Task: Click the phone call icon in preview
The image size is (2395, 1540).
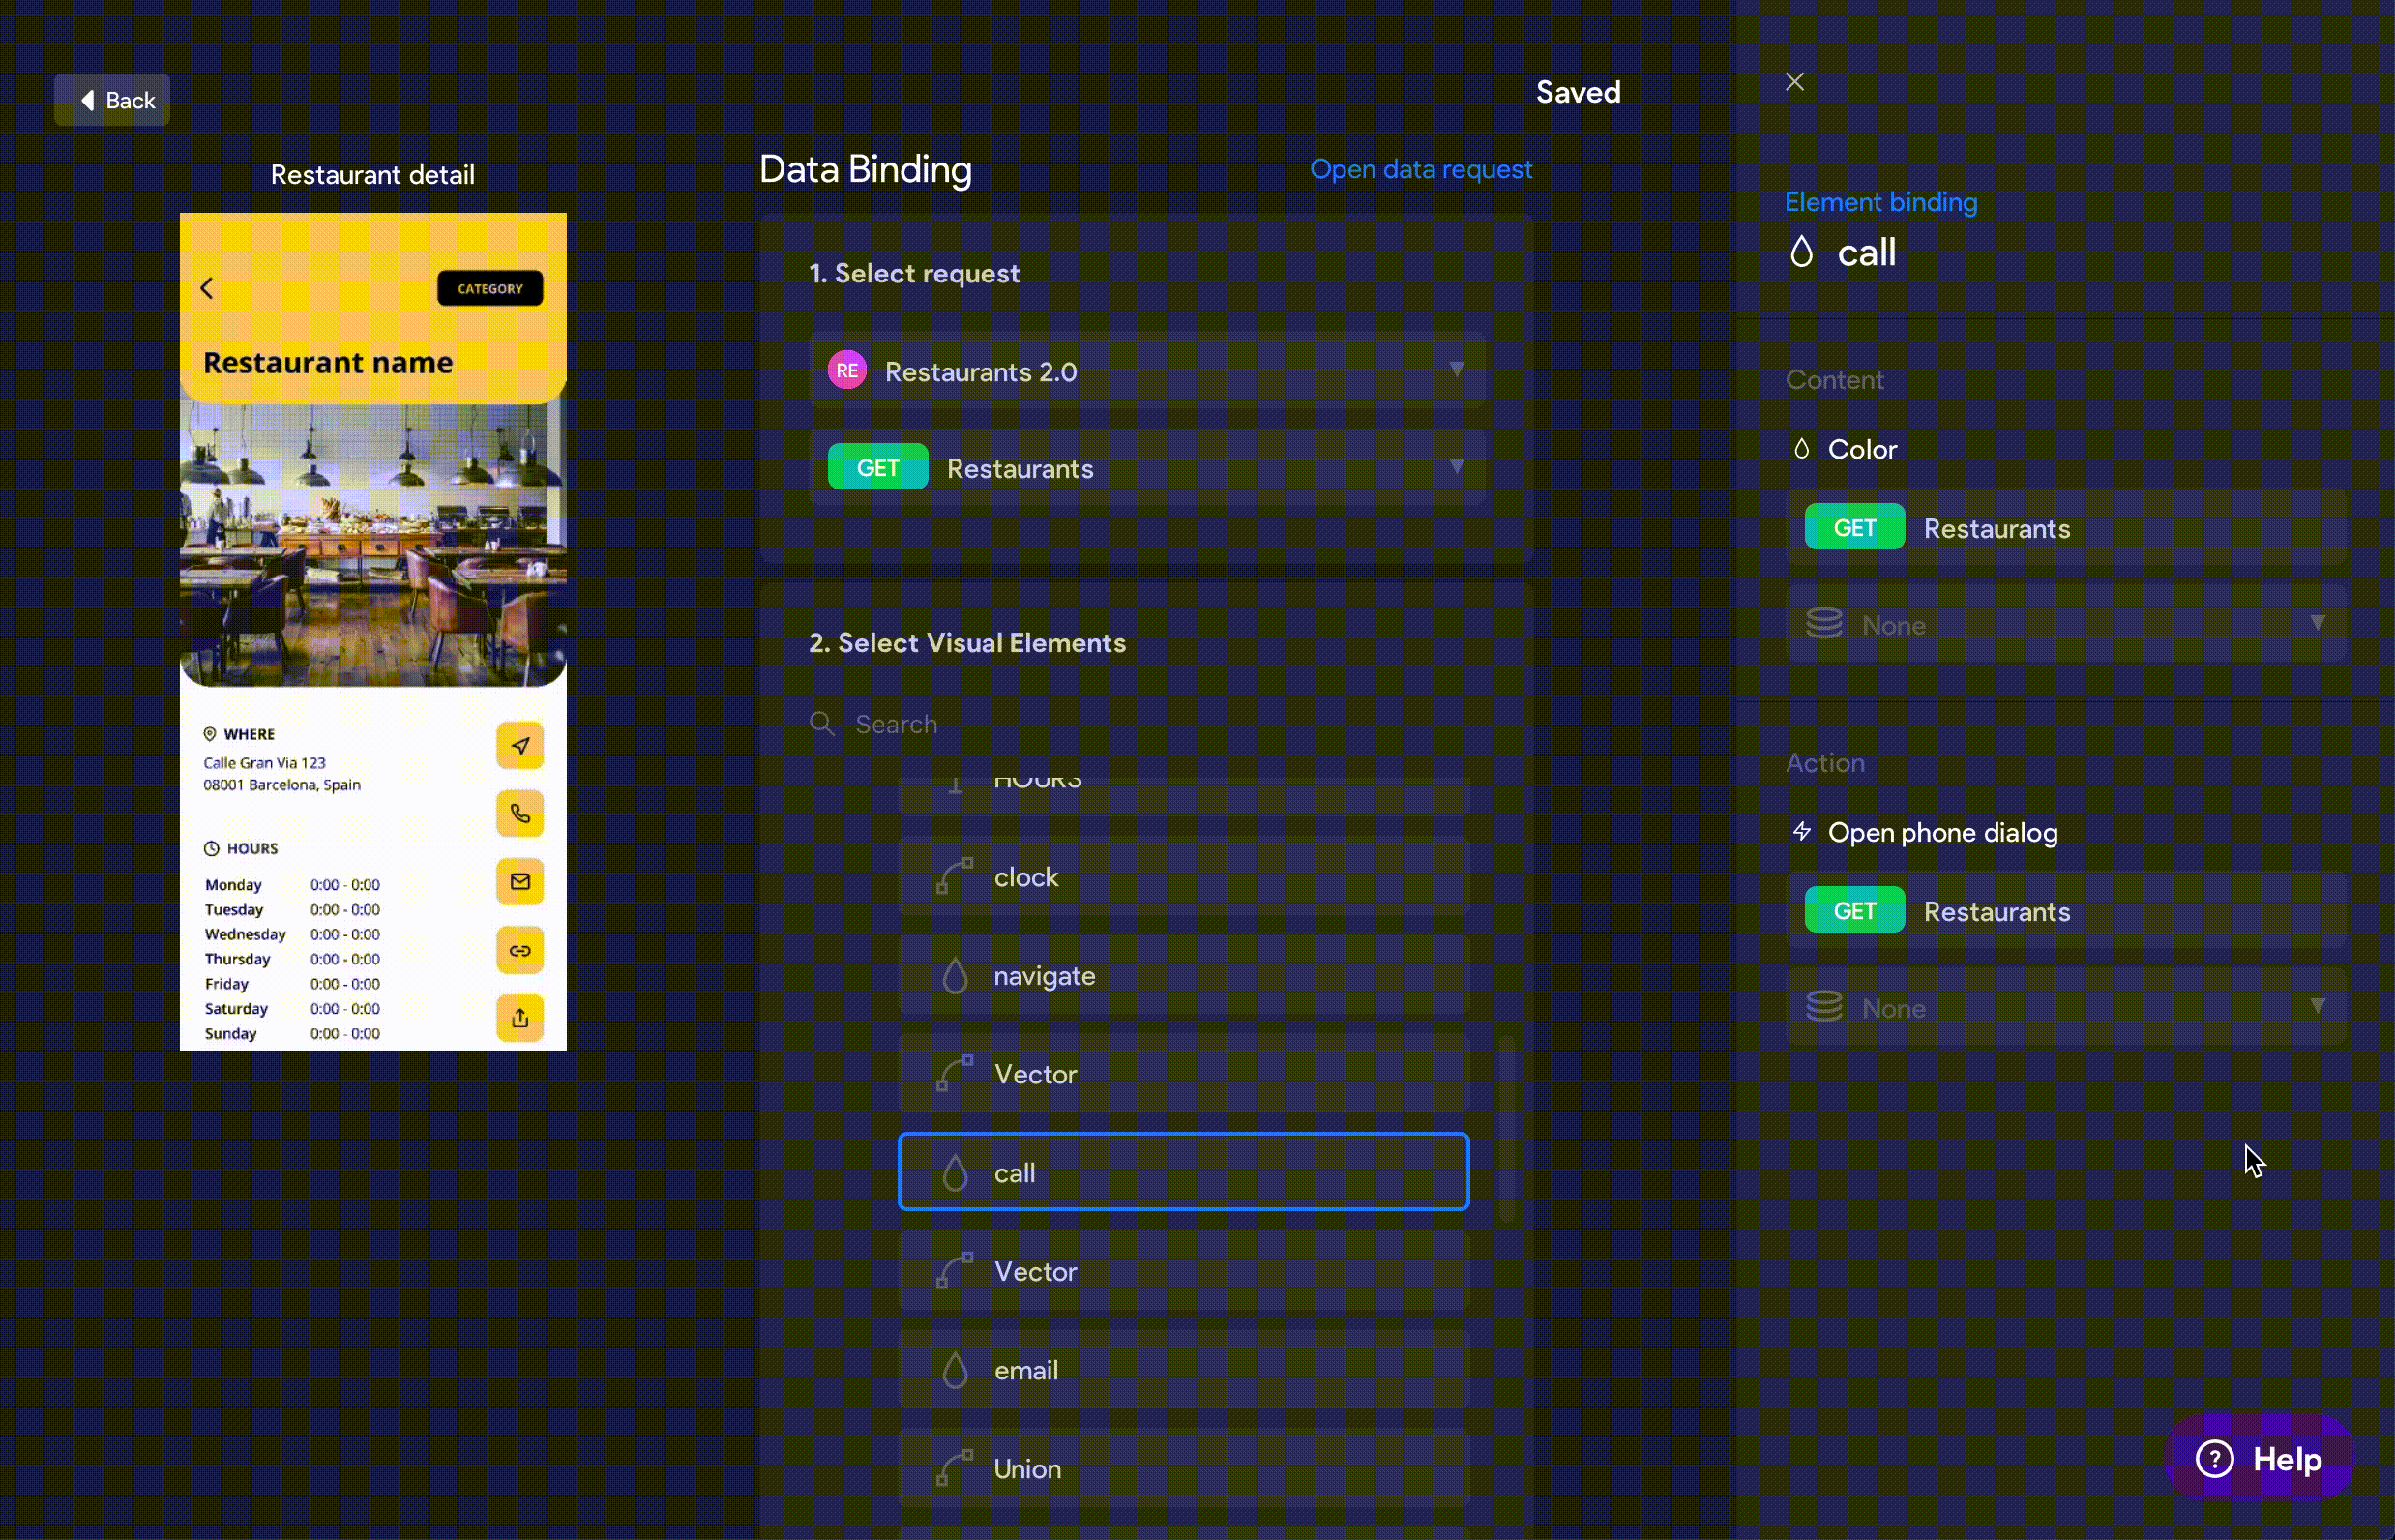Action: pyautogui.click(x=520, y=813)
